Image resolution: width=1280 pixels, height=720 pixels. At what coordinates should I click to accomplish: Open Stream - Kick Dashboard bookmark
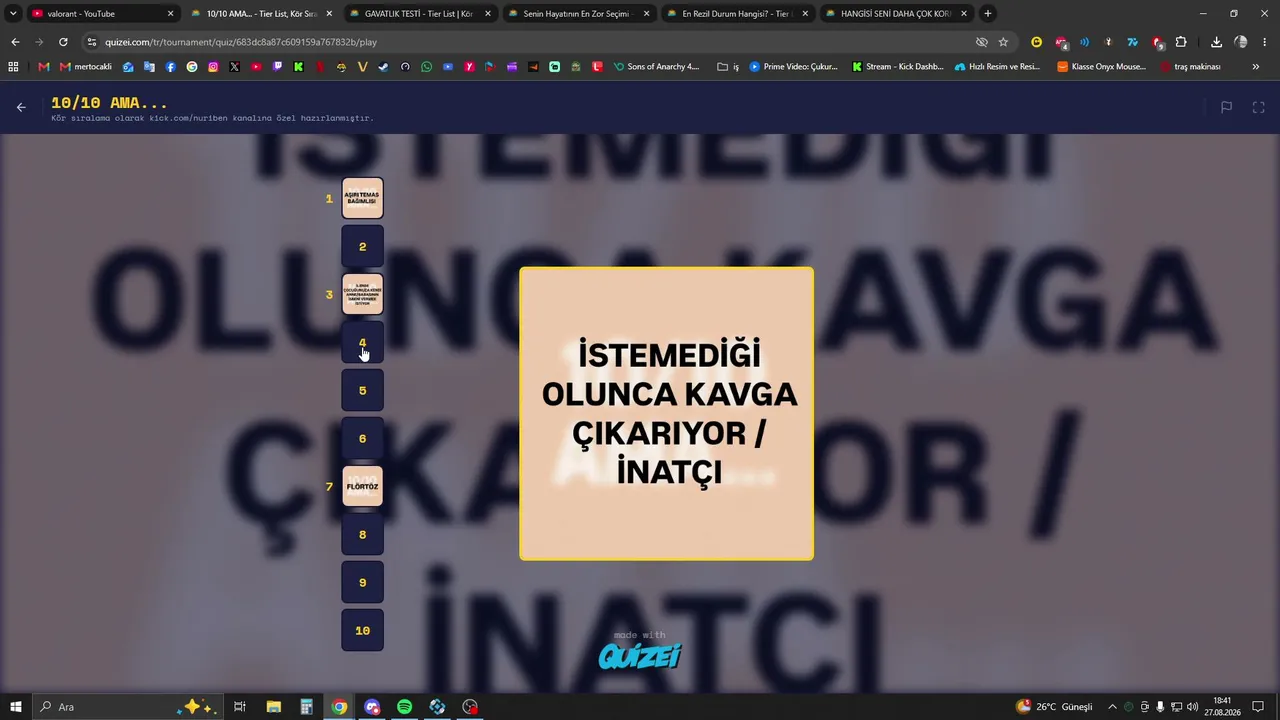(x=897, y=67)
